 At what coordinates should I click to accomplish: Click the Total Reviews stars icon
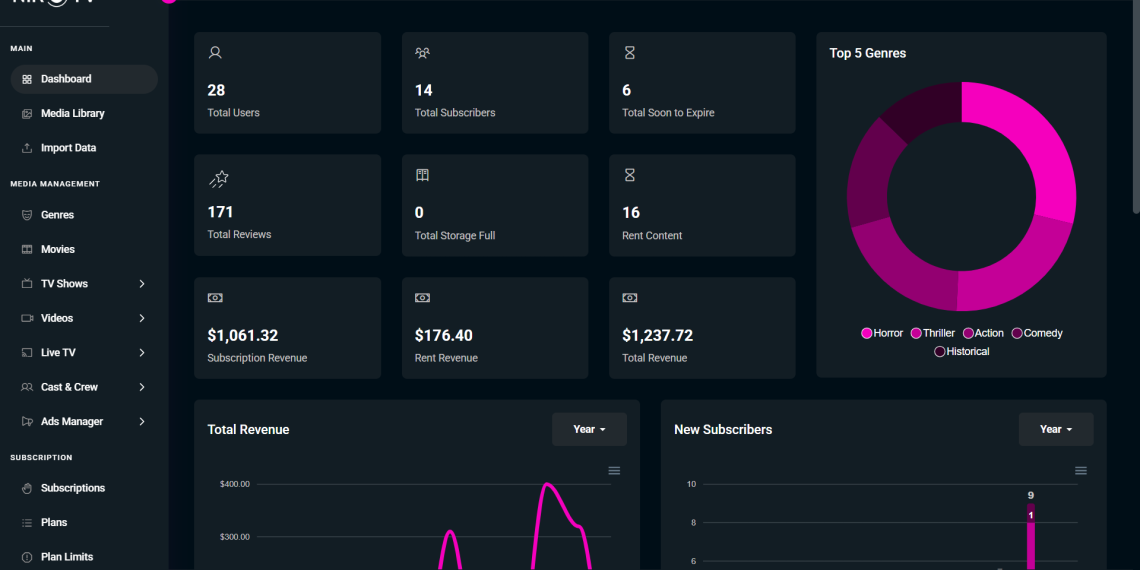point(219,178)
